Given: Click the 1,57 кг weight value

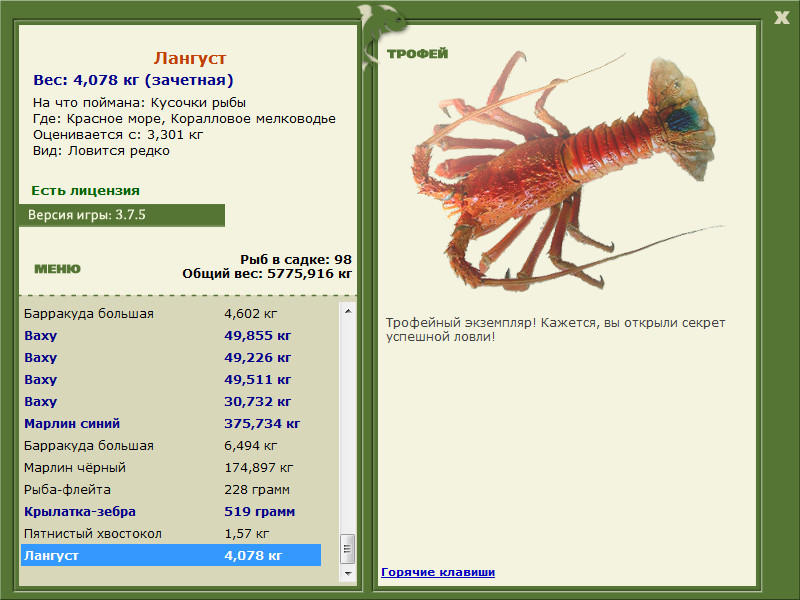Looking at the screenshot, I should tap(246, 534).
